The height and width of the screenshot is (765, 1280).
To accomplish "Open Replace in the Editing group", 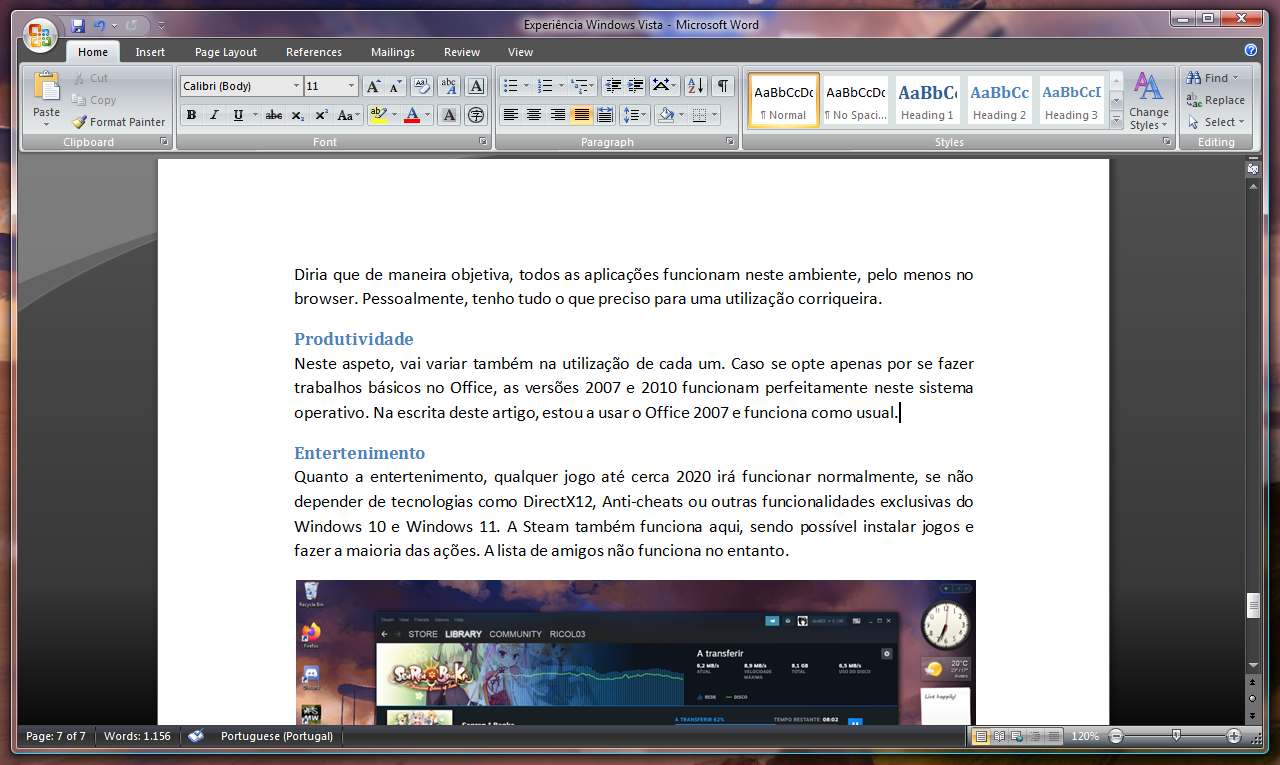I will tap(1216, 100).
